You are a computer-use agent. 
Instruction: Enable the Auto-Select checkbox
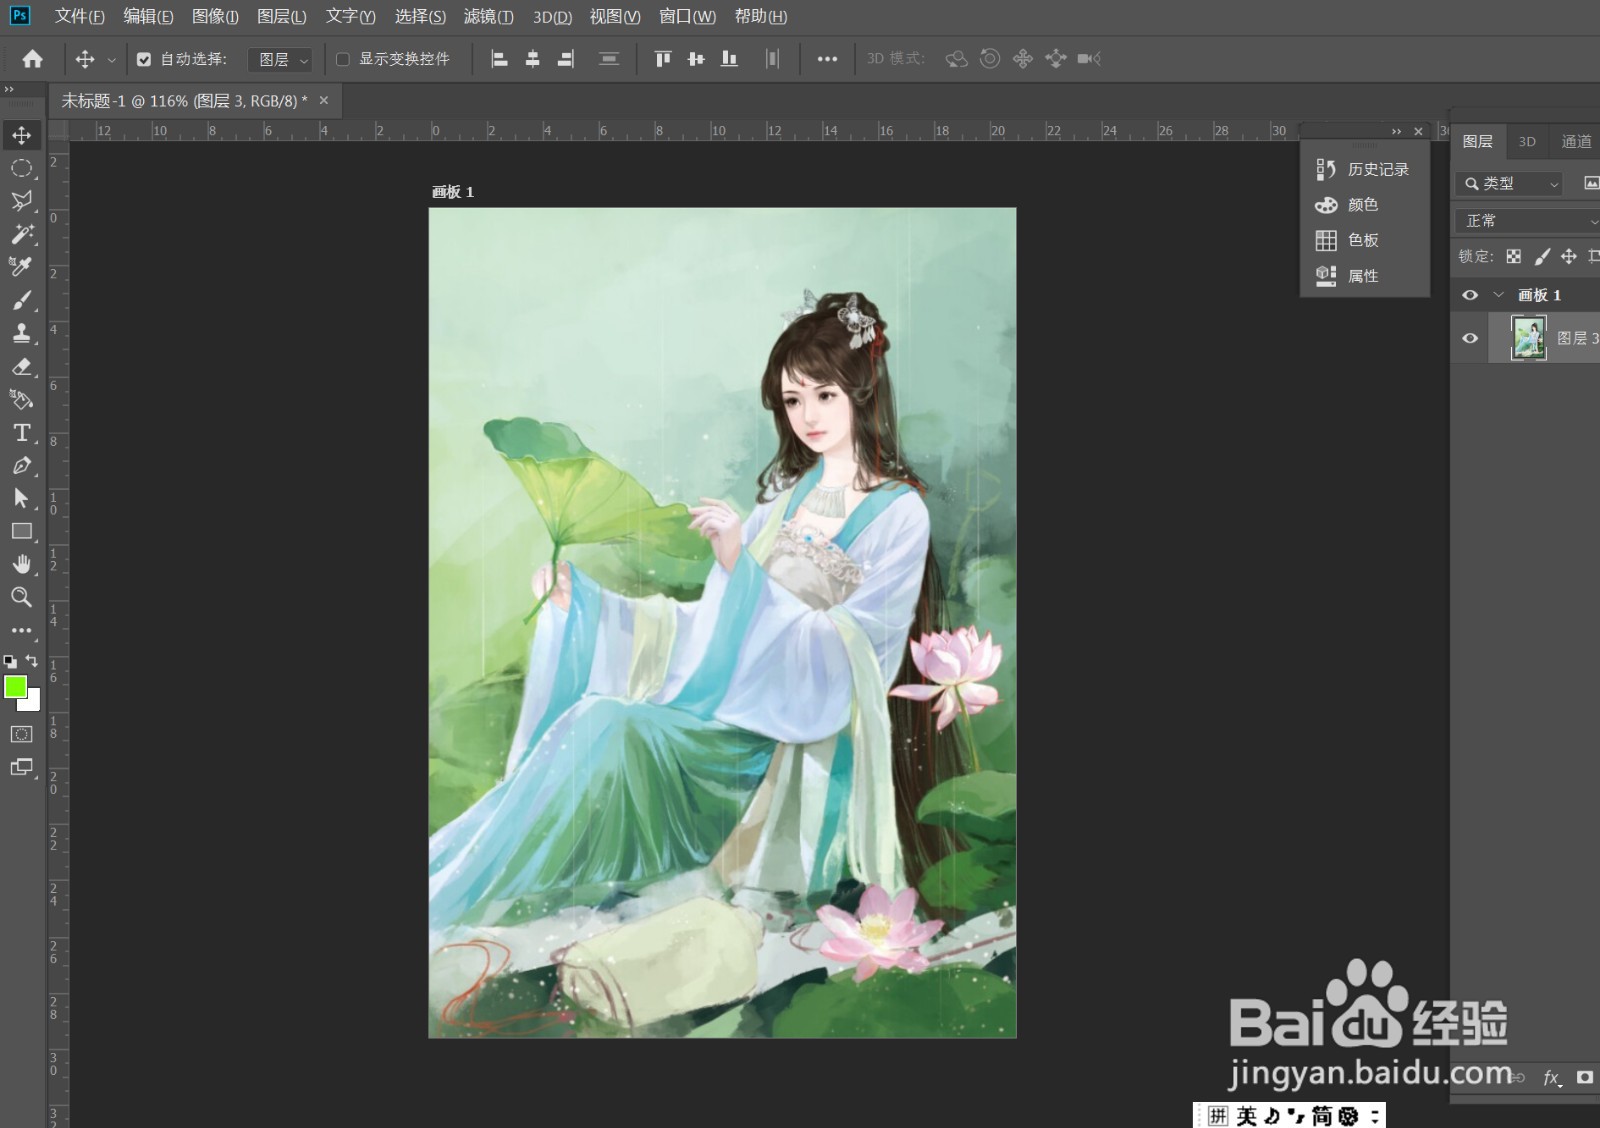pyautogui.click(x=144, y=60)
